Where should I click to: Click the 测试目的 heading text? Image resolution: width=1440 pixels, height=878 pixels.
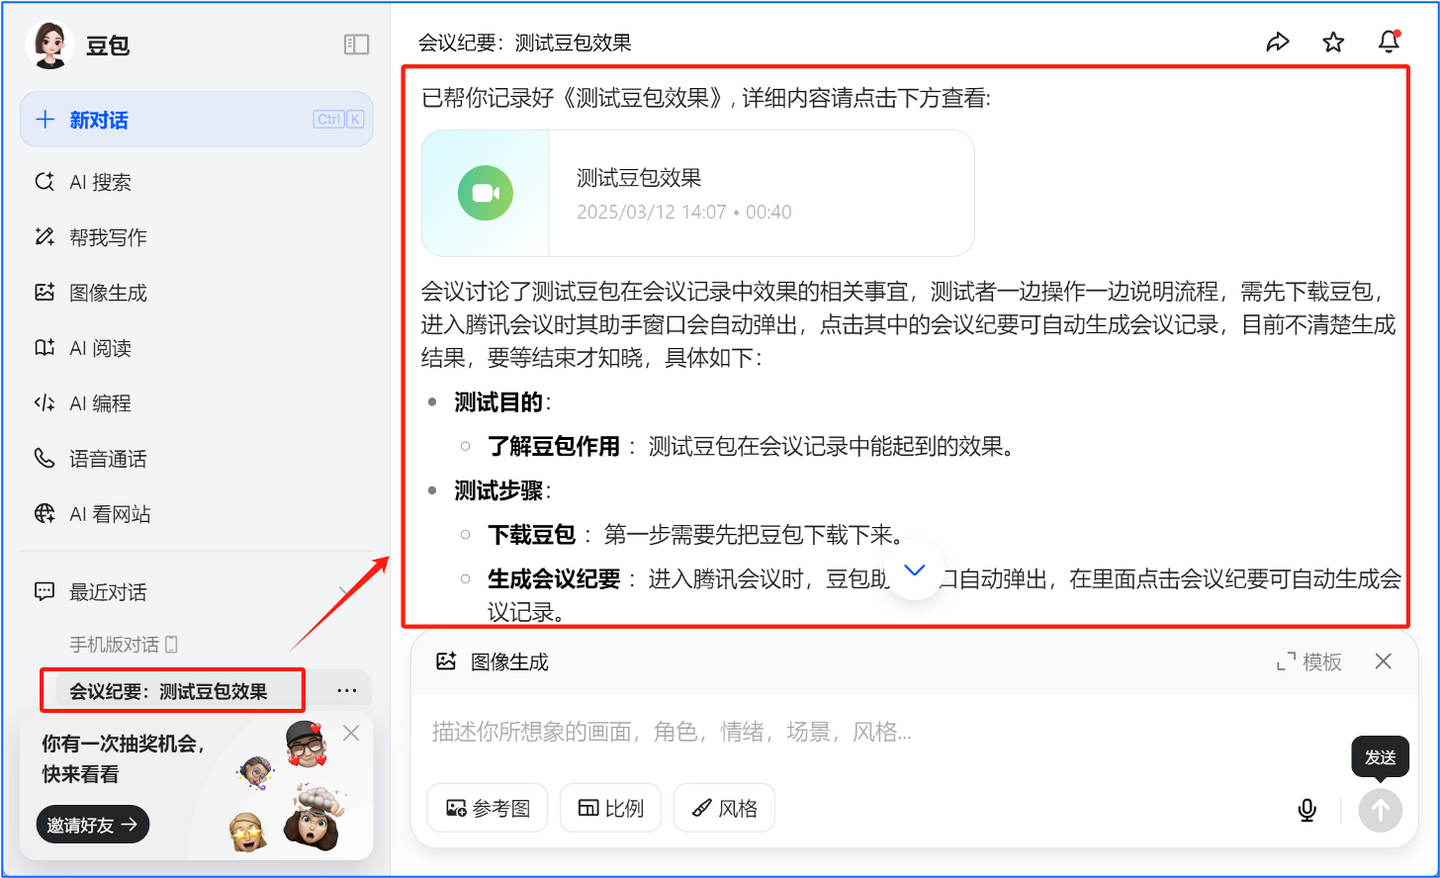coord(499,402)
